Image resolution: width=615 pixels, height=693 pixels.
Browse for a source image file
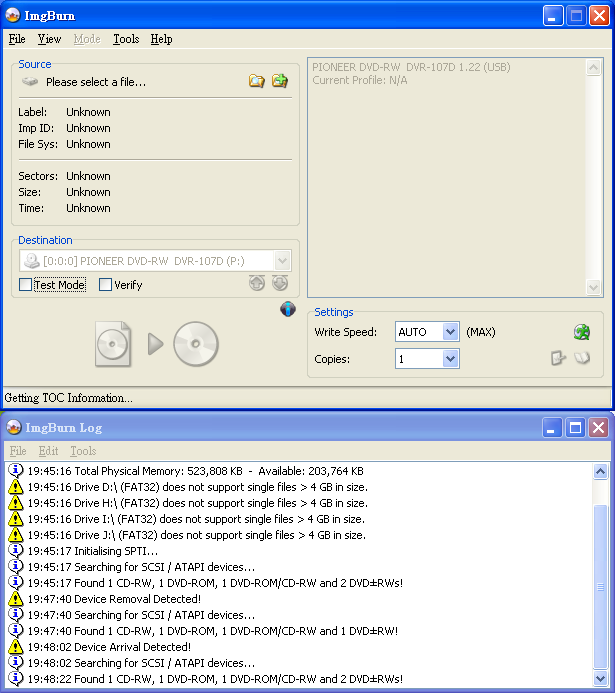click(257, 81)
